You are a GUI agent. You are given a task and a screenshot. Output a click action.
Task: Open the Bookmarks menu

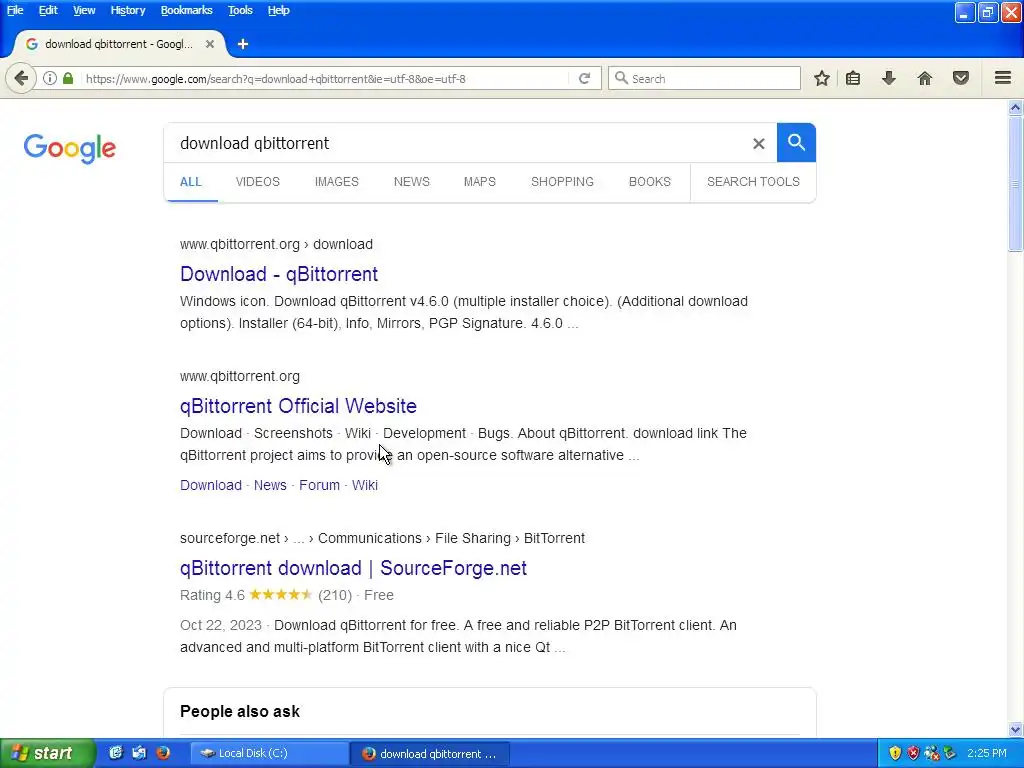[x=186, y=10]
